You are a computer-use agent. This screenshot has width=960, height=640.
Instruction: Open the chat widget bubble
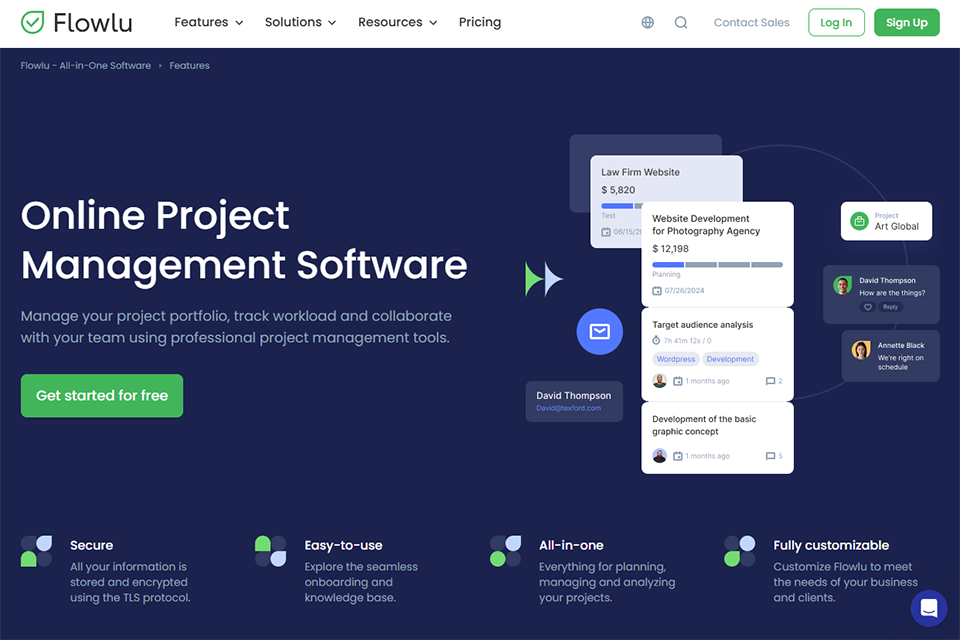(929, 608)
